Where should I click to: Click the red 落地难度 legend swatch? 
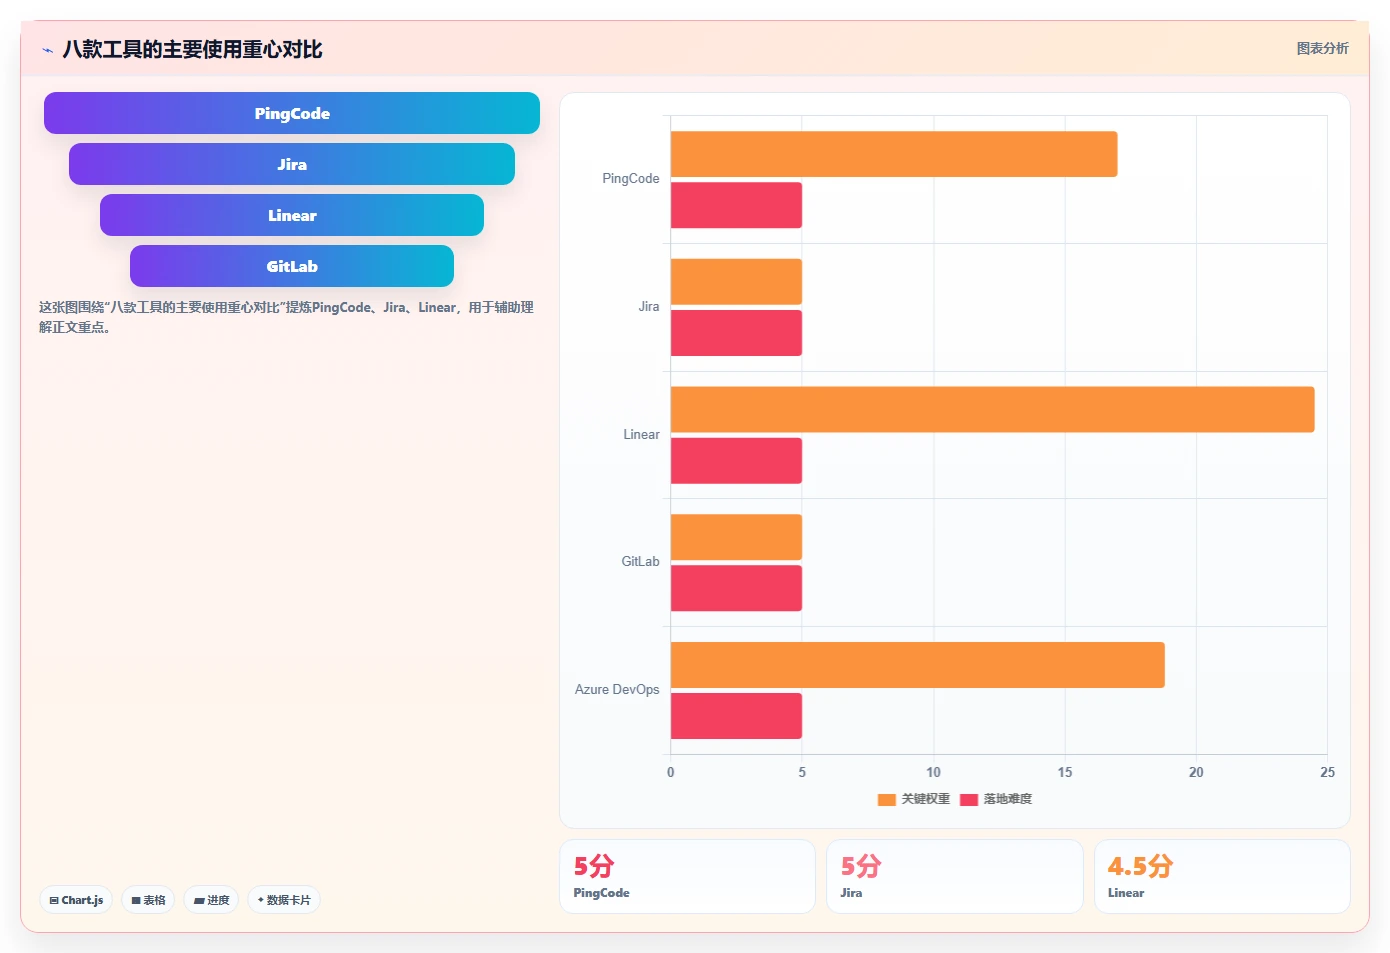pyautogui.click(x=968, y=799)
